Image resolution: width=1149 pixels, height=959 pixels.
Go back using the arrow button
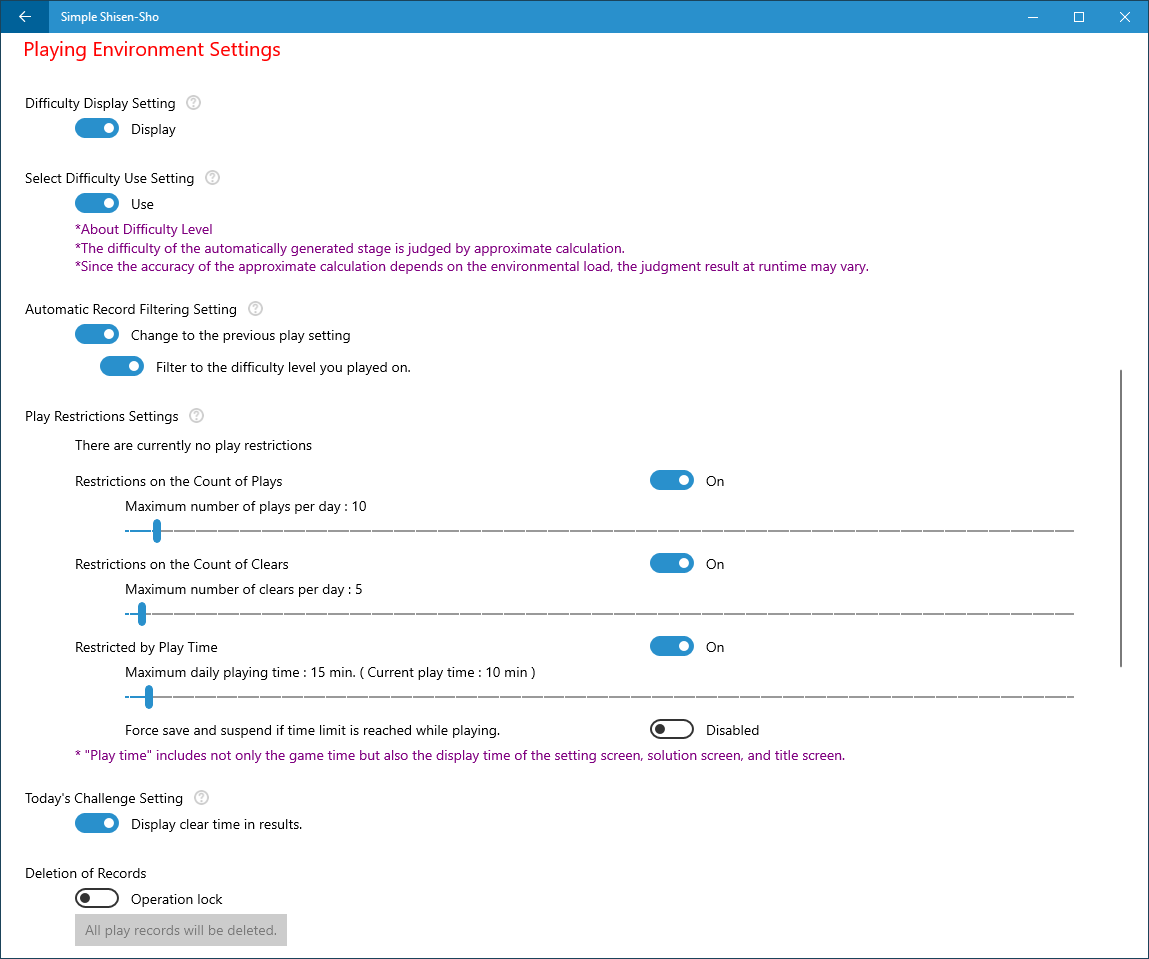tap(25, 16)
